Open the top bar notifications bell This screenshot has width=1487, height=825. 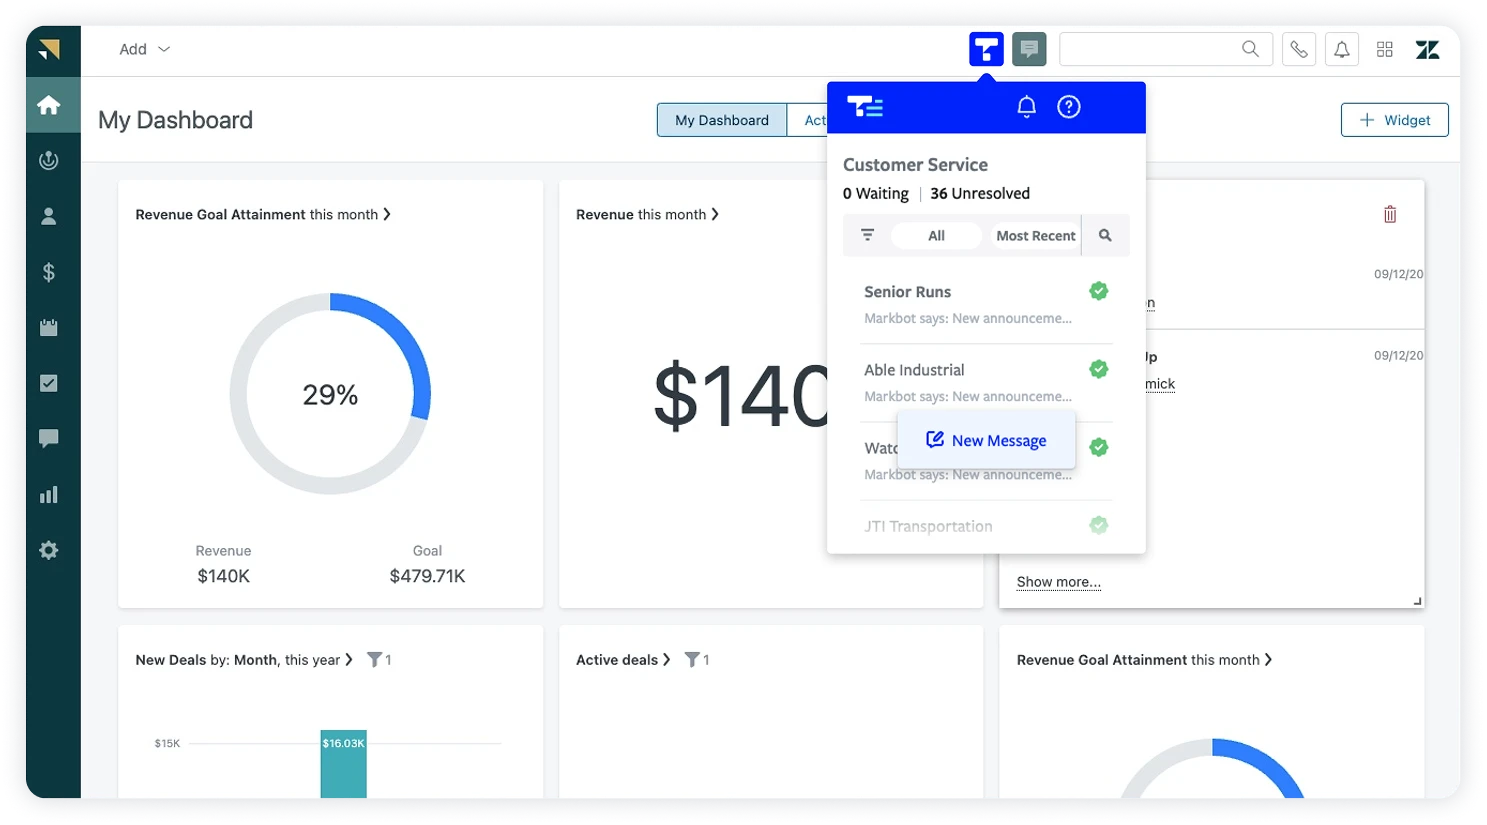(x=1342, y=49)
